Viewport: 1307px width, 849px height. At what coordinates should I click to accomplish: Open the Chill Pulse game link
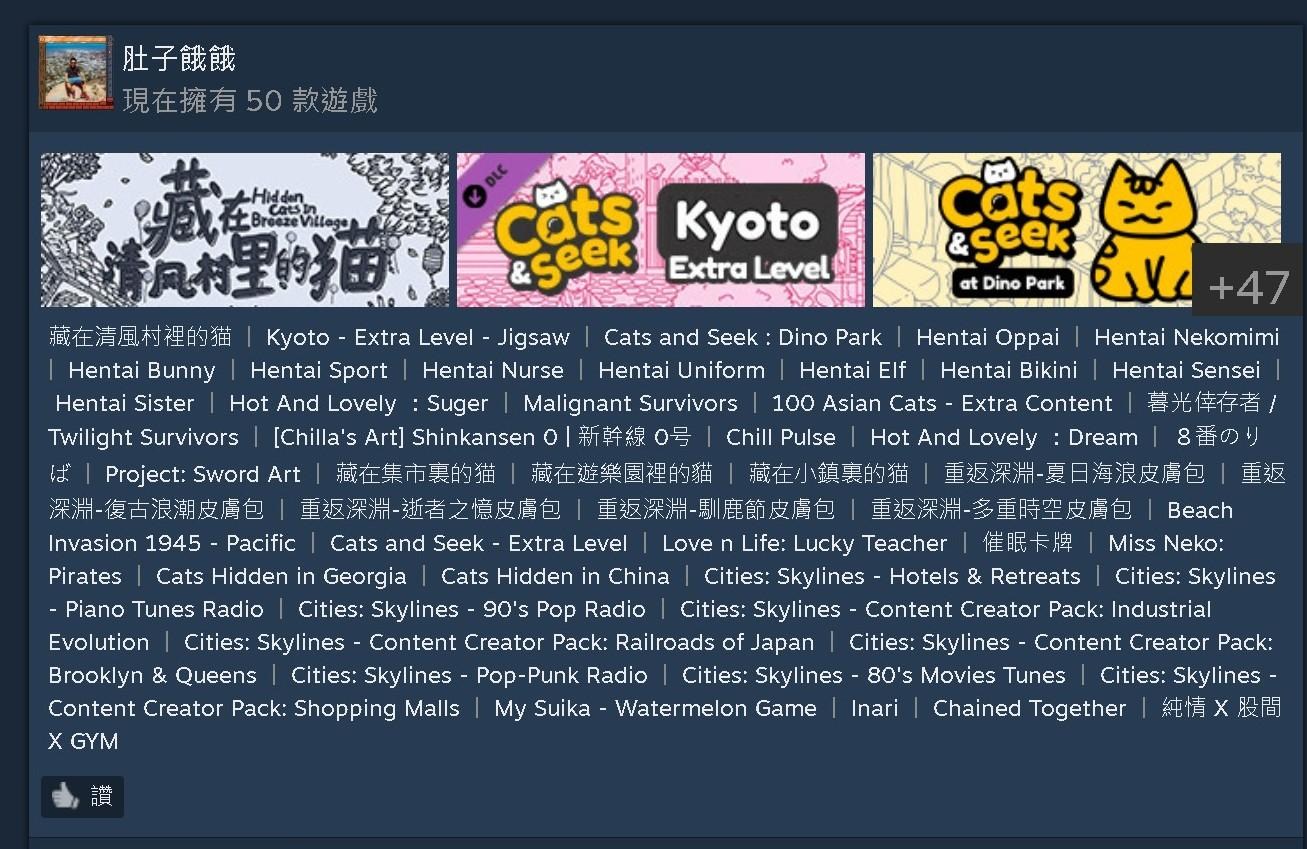tap(780, 437)
